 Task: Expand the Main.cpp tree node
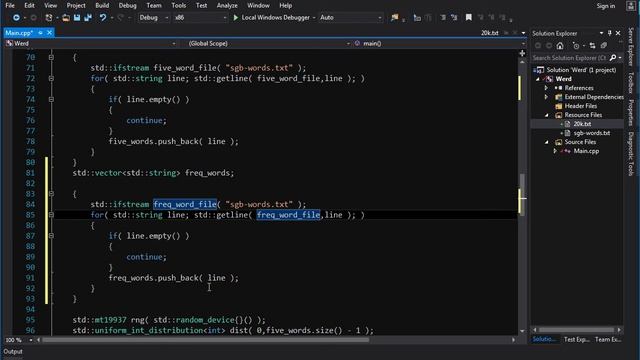click(555, 151)
